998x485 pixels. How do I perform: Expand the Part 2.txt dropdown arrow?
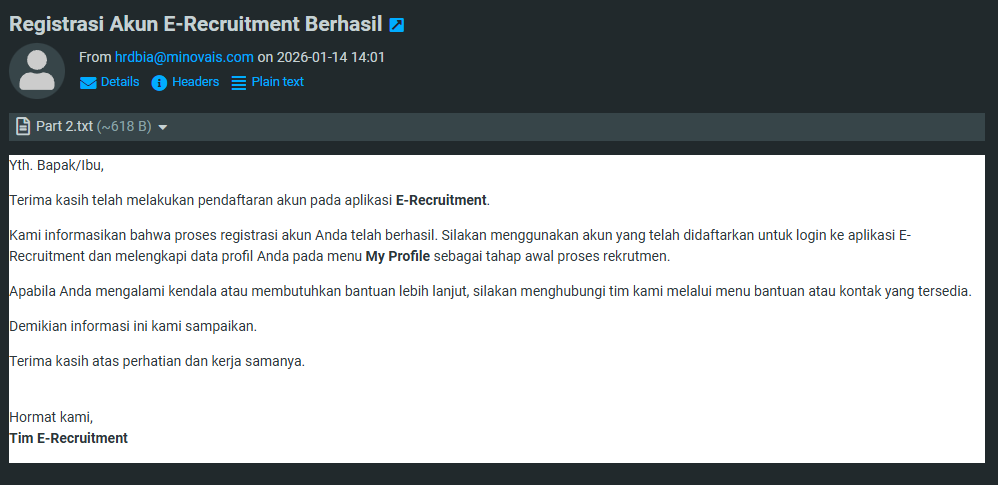tap(163, 127)
